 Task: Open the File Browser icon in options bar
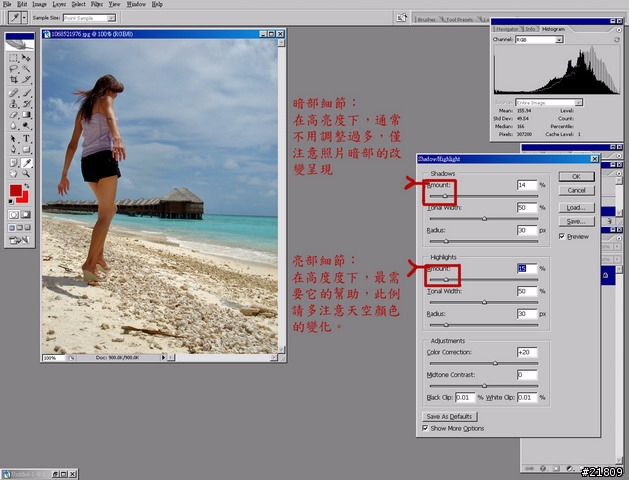click(401, 18)
